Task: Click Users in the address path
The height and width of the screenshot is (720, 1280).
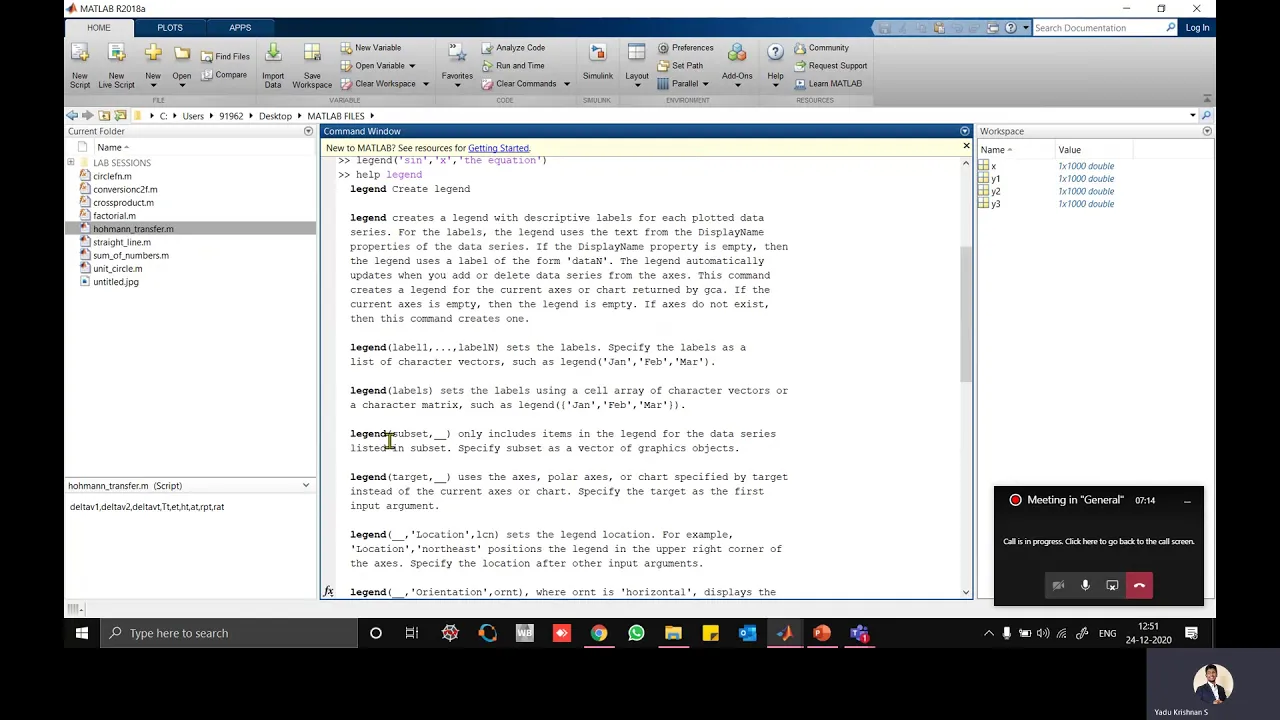Action: coord(193,116)
